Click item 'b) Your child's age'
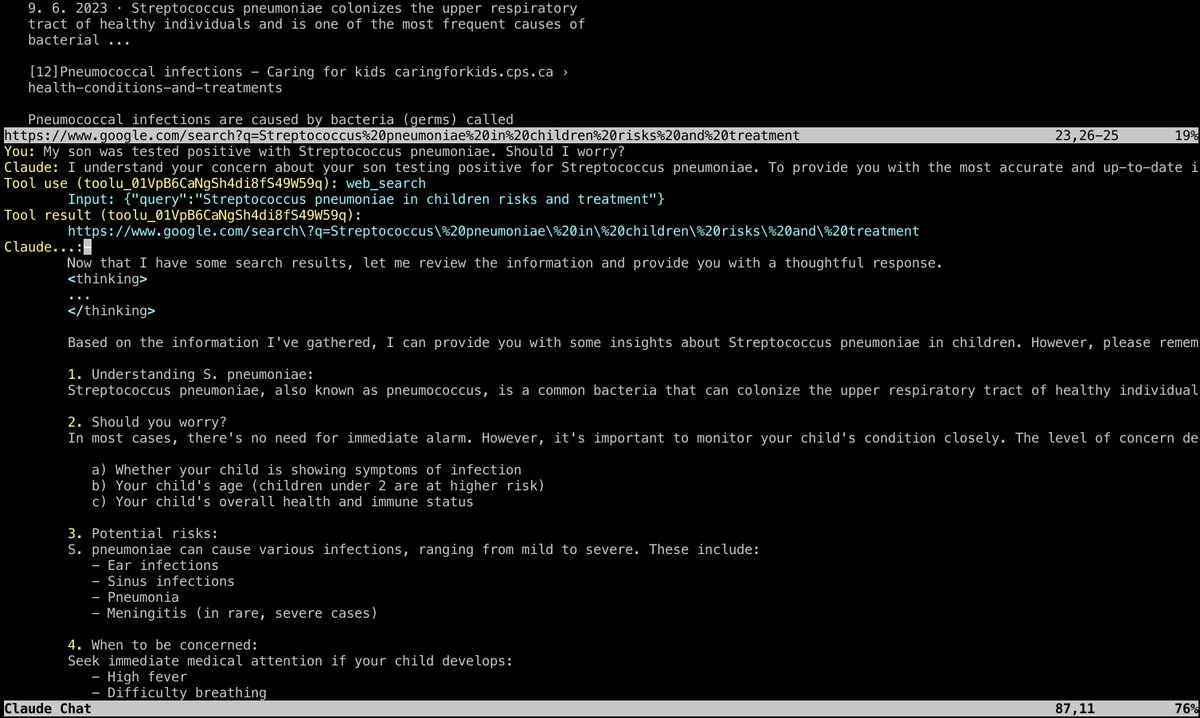The width and height of the screenshot is (1200, 718). (x=318, y=486)
